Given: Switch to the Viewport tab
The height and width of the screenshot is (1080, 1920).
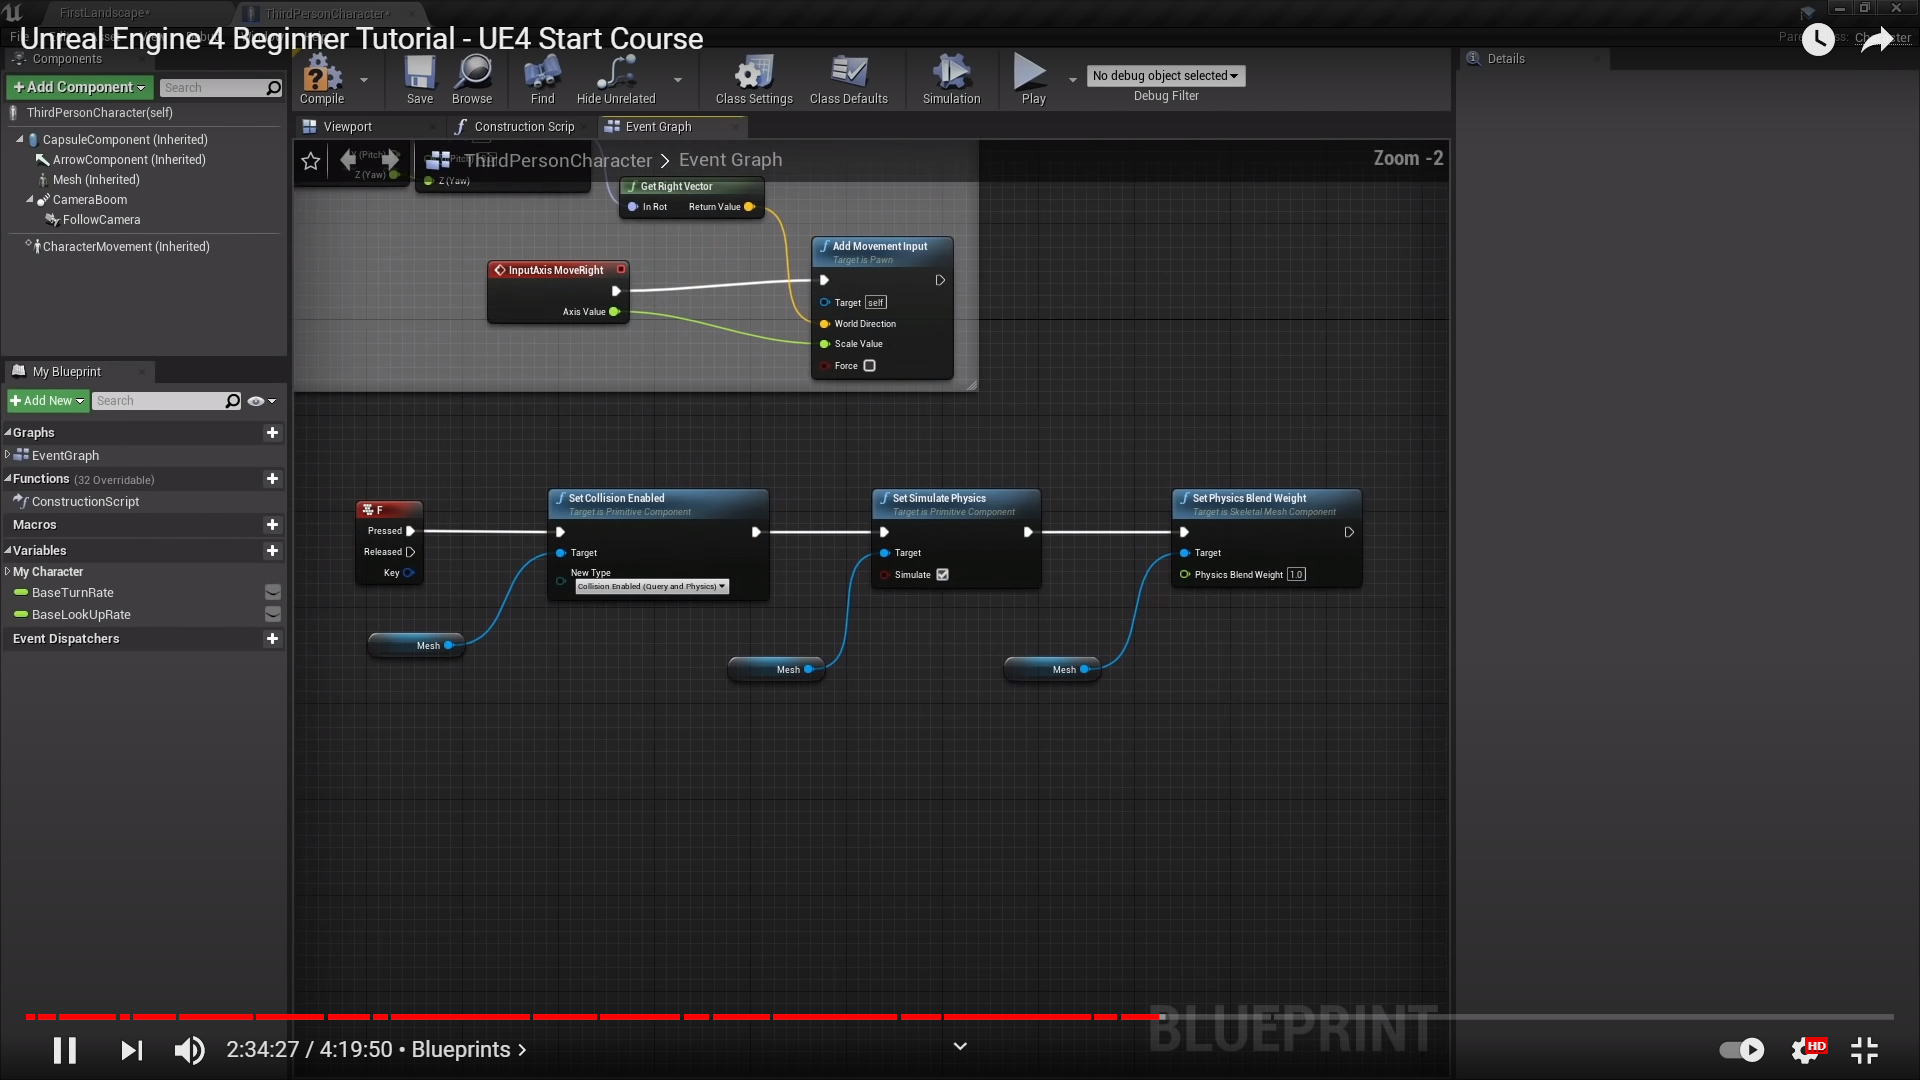Looking at the screenshot, I should click(x=347, y=127).
